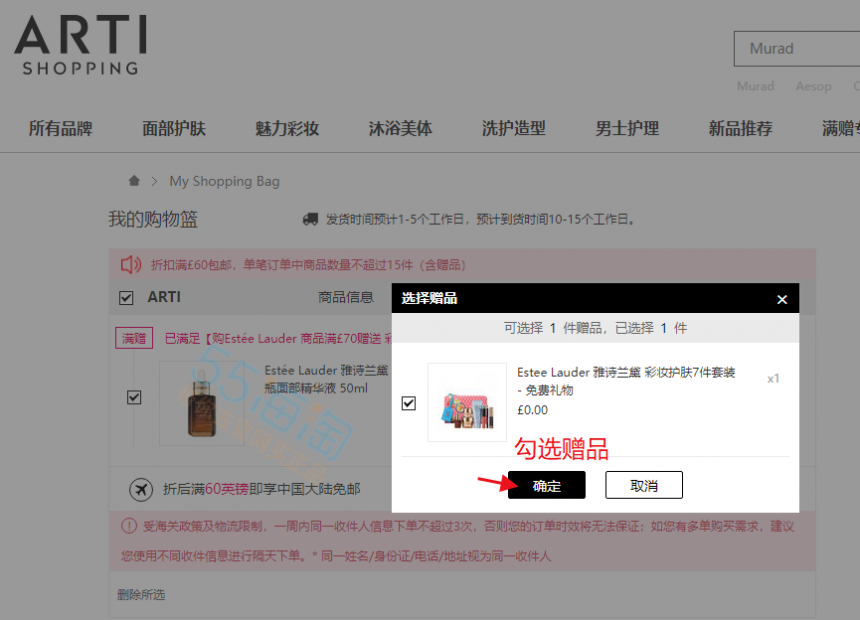Image resolution: width=860 pixels, height=620 pixels.
Task: Uncheck the Estée Lauder serum item checkbox
Action: (x=134, y=397)
